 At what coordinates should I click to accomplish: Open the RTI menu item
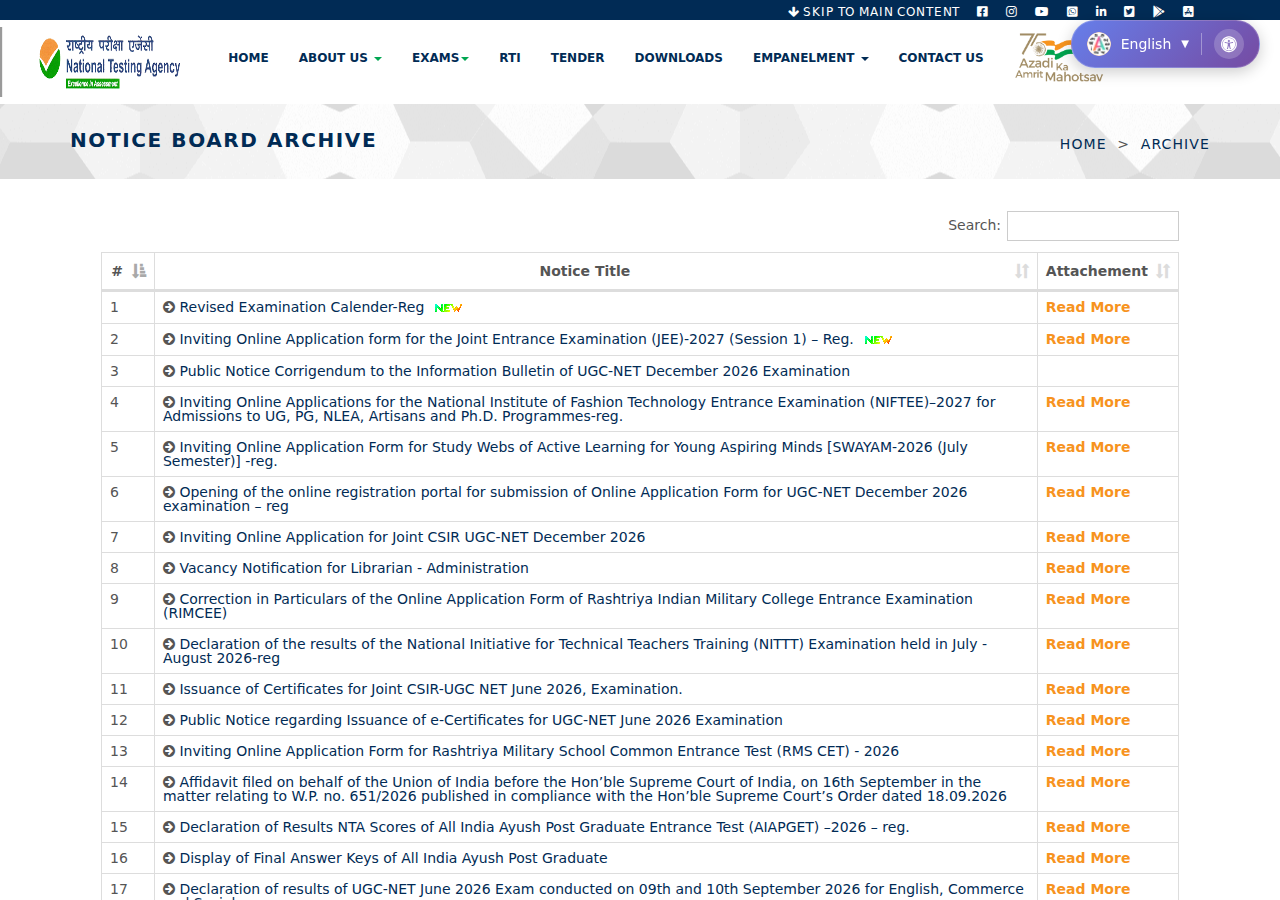tap(510, 58)
